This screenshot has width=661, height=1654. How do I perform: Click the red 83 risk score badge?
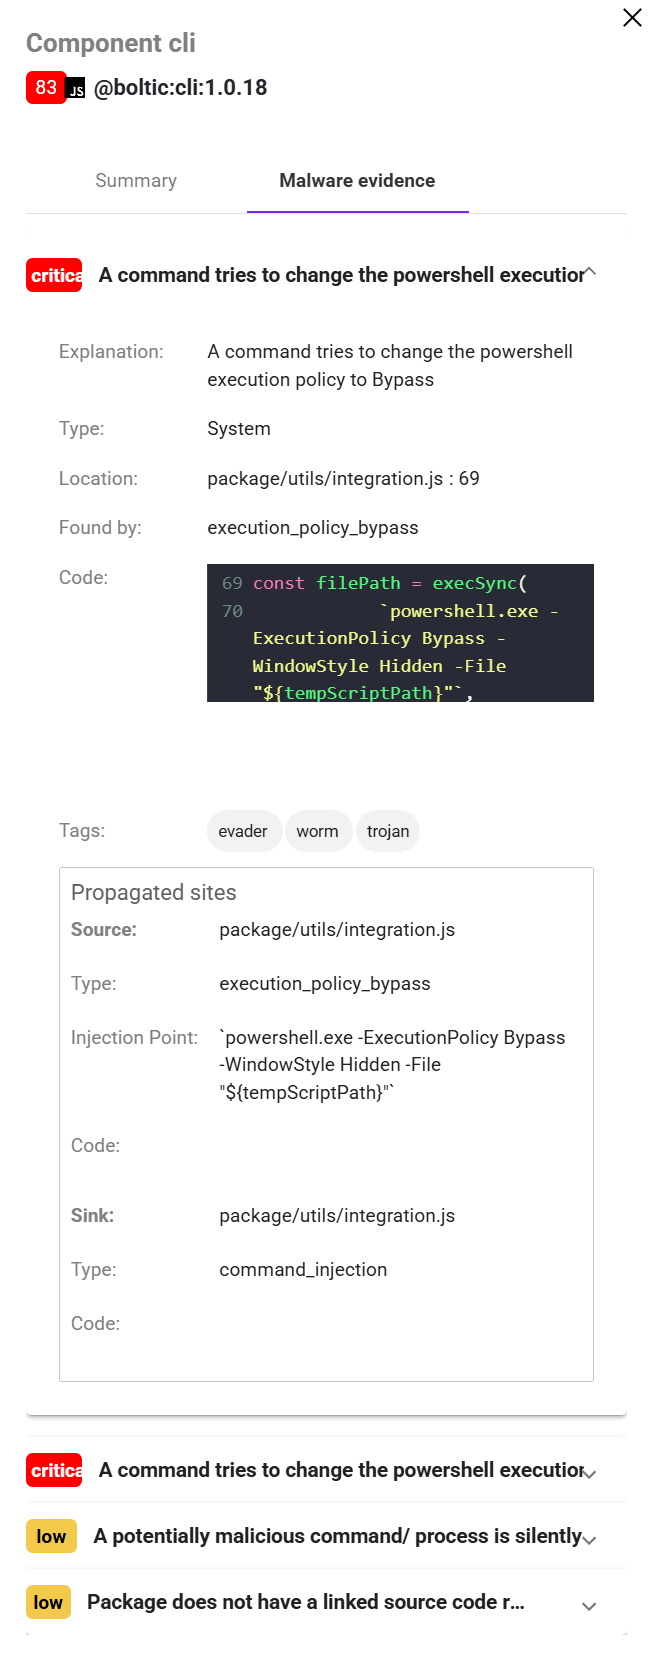46,88
